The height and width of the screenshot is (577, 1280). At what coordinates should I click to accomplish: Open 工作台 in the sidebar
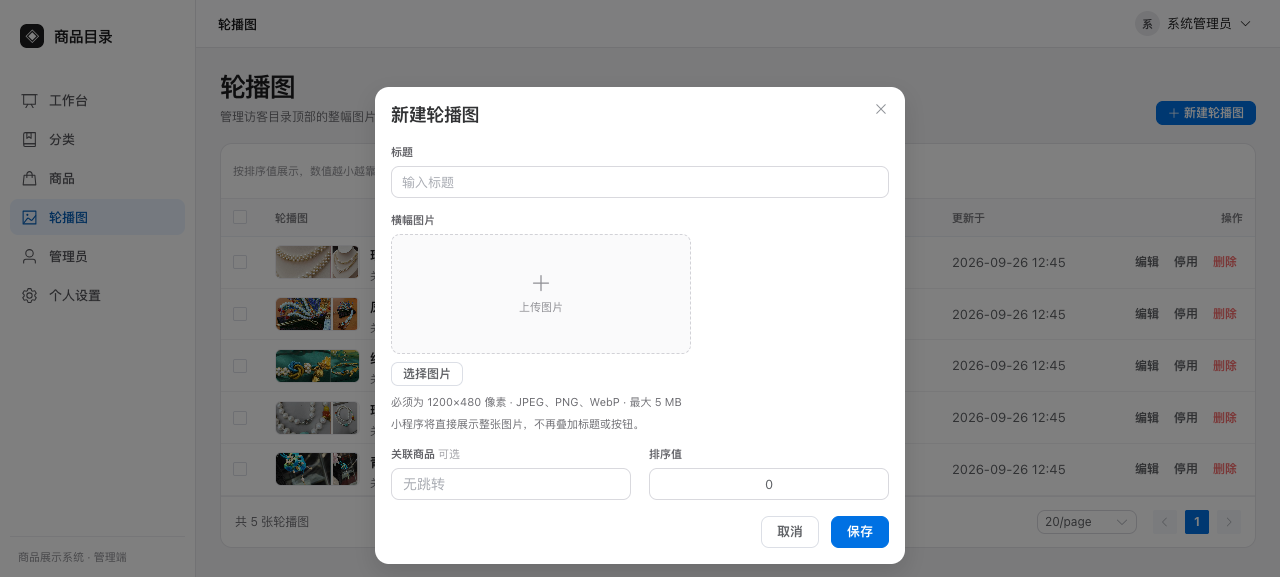pyautogui.click(x=97, y=100)
